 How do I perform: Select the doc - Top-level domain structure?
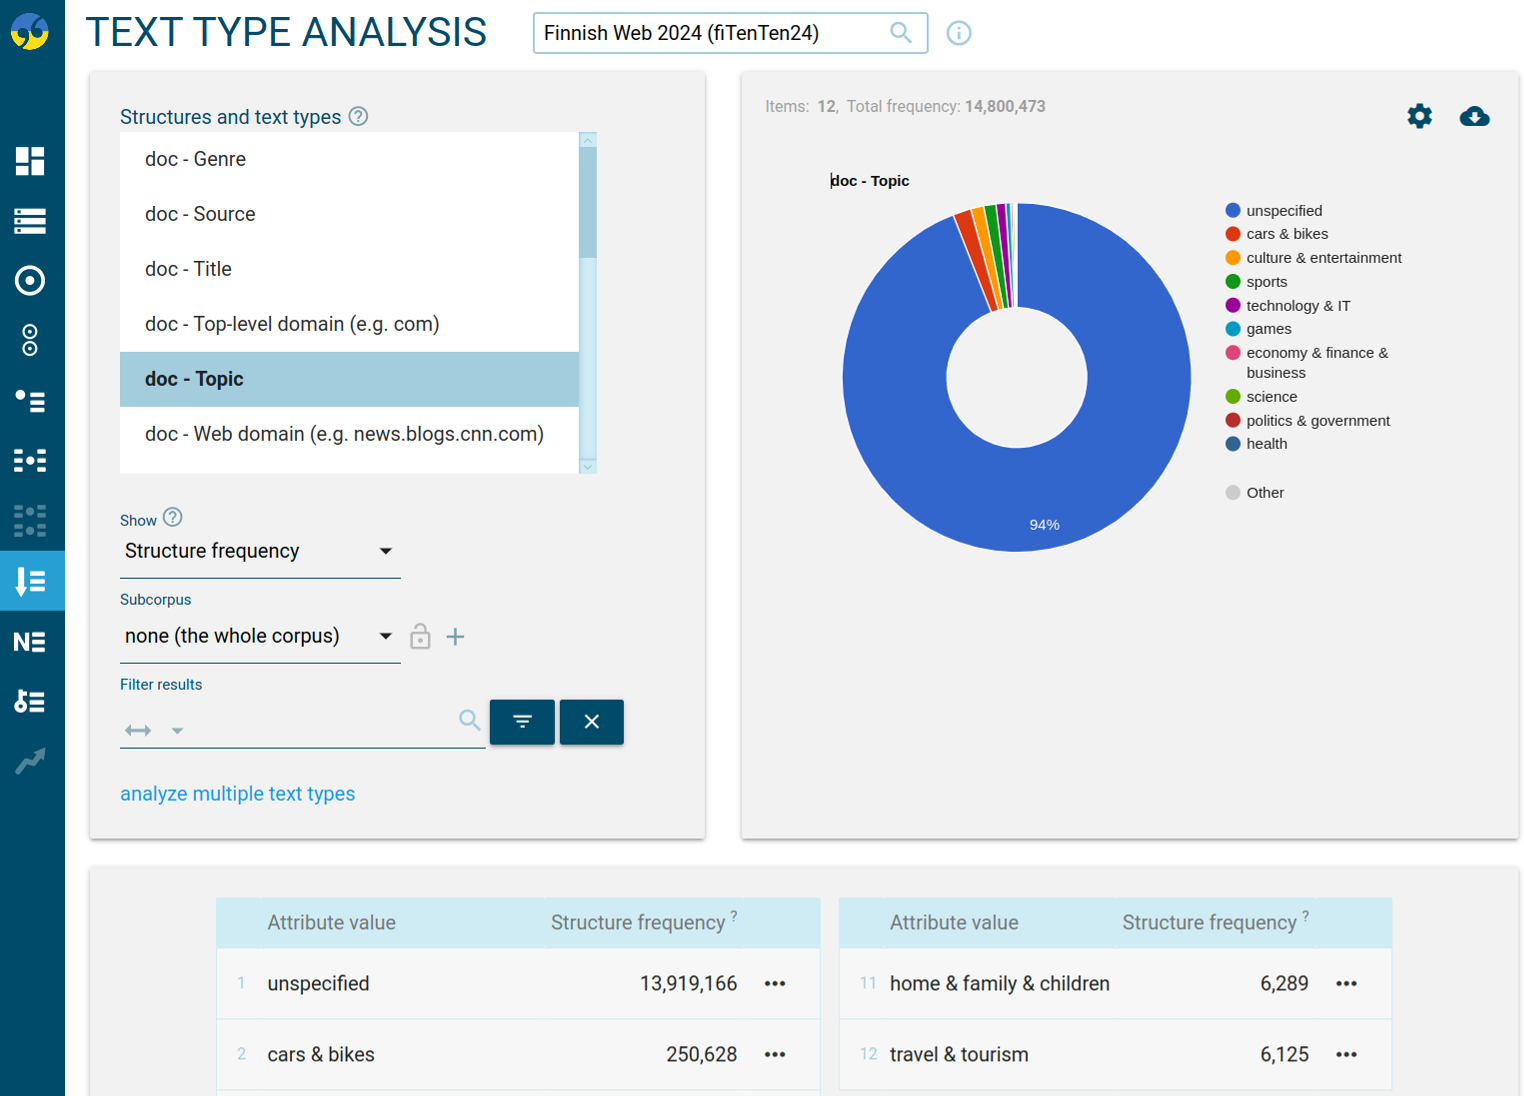(x=292, y=323)
